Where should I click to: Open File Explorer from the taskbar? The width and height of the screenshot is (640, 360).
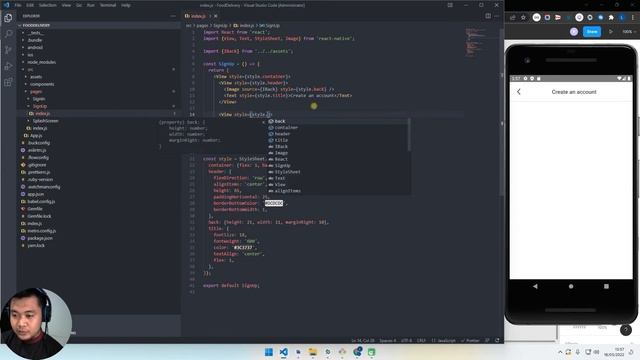pos(313,352)
